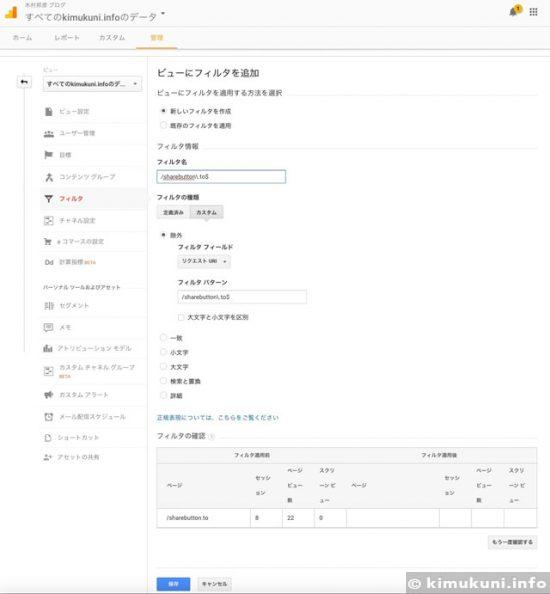Select the 検索と置換 radio button
The height and width of the screenshot is (594, 550).
pyautogui.click(x=163, y=381)
